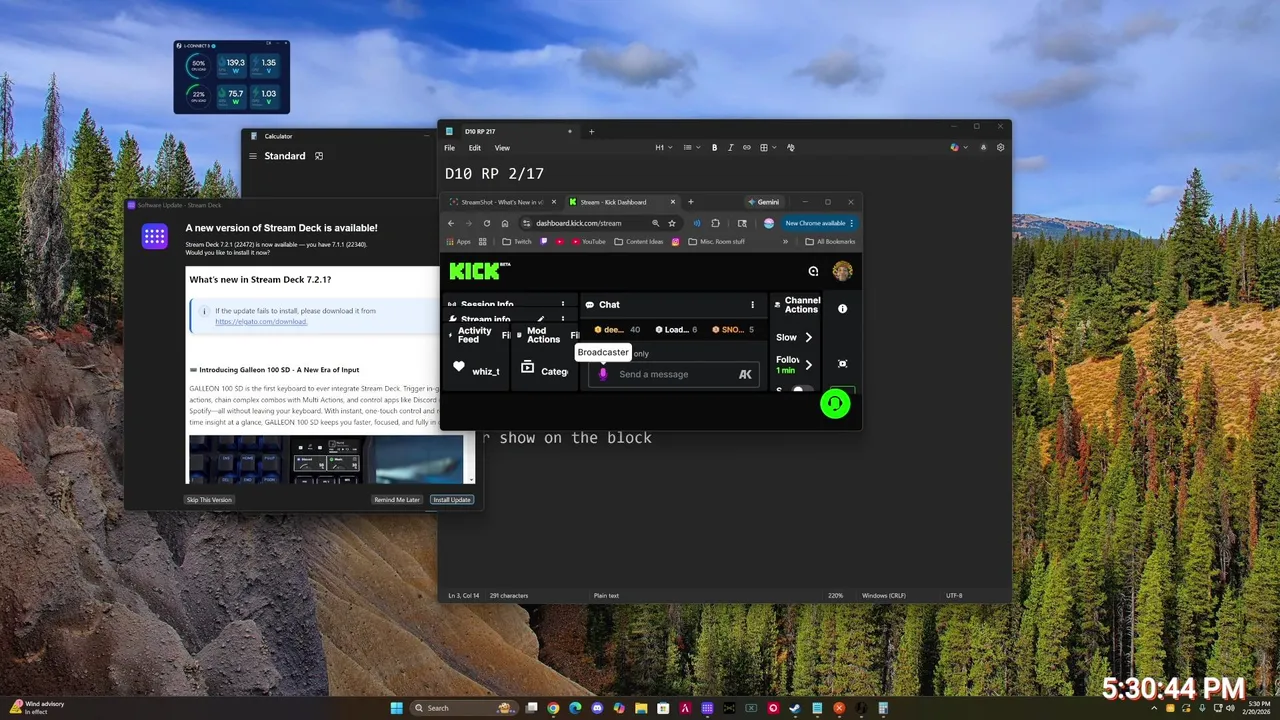The width and height of the screenshot is (1280, 720).
Task: Open the table insert dropdown in Notepad
Action: 766,147
